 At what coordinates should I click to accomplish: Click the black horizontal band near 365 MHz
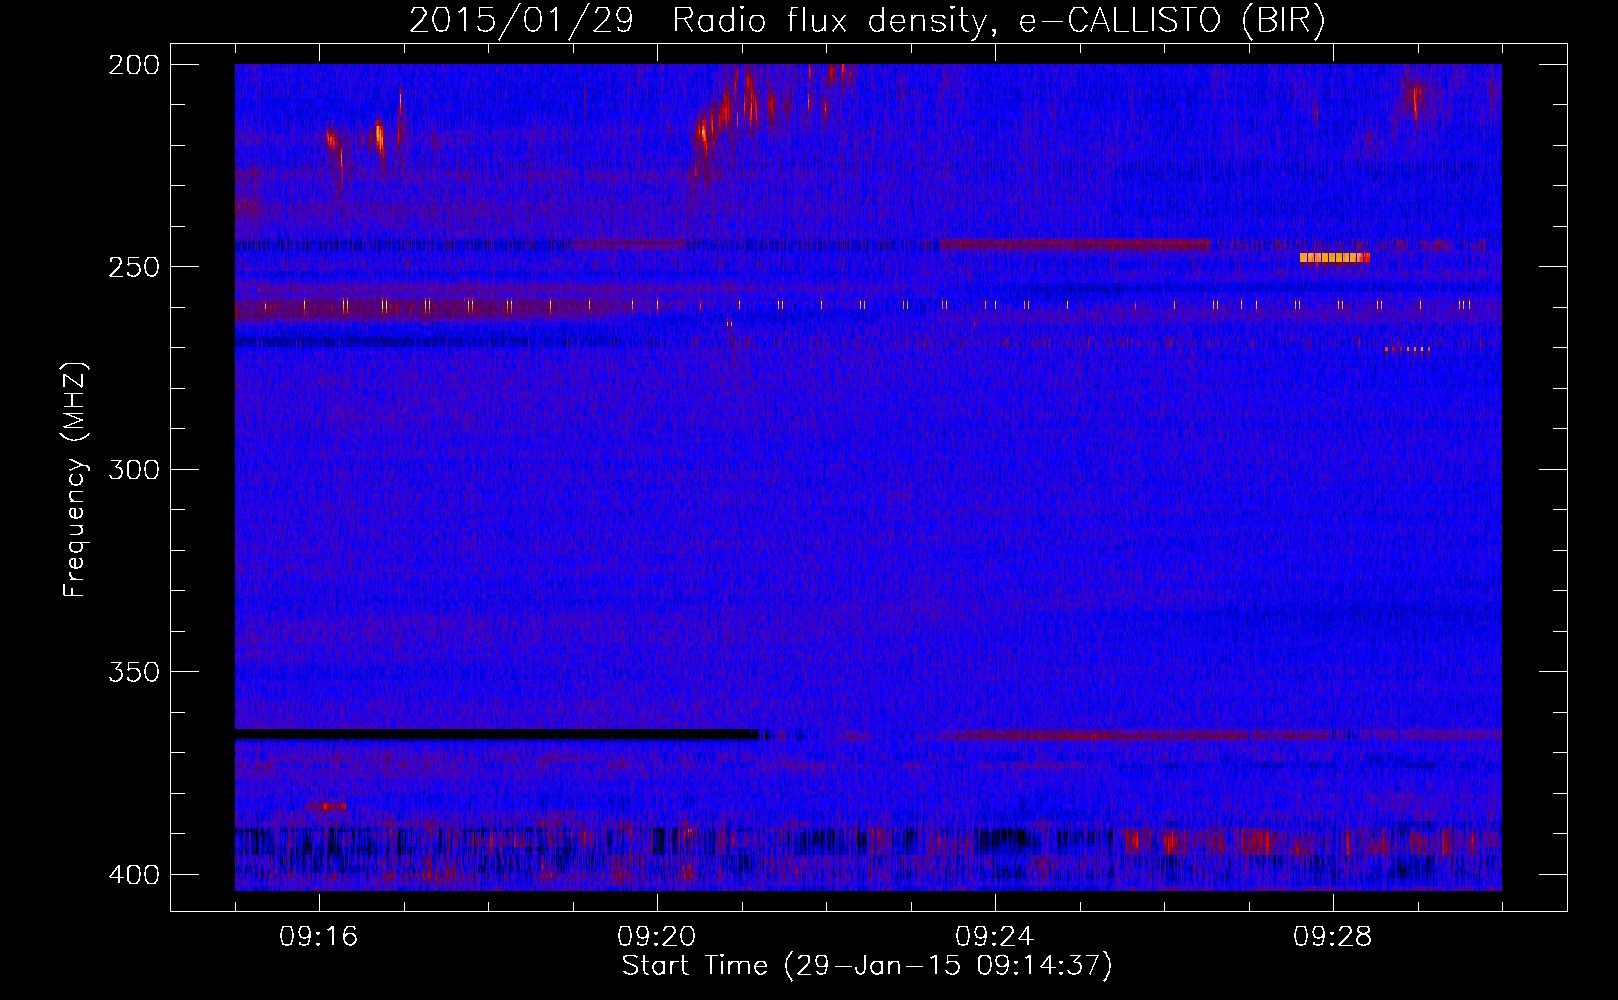tap(497, 734)
